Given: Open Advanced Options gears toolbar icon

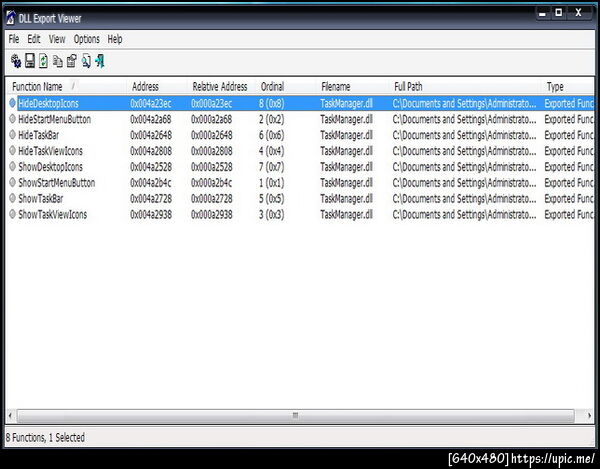Looking at the screenshot, I should tap(16, 61).
